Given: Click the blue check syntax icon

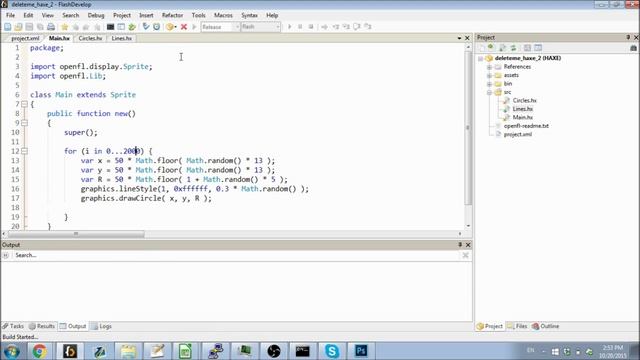Looking at the screenshot, I should tap(146, 27).
